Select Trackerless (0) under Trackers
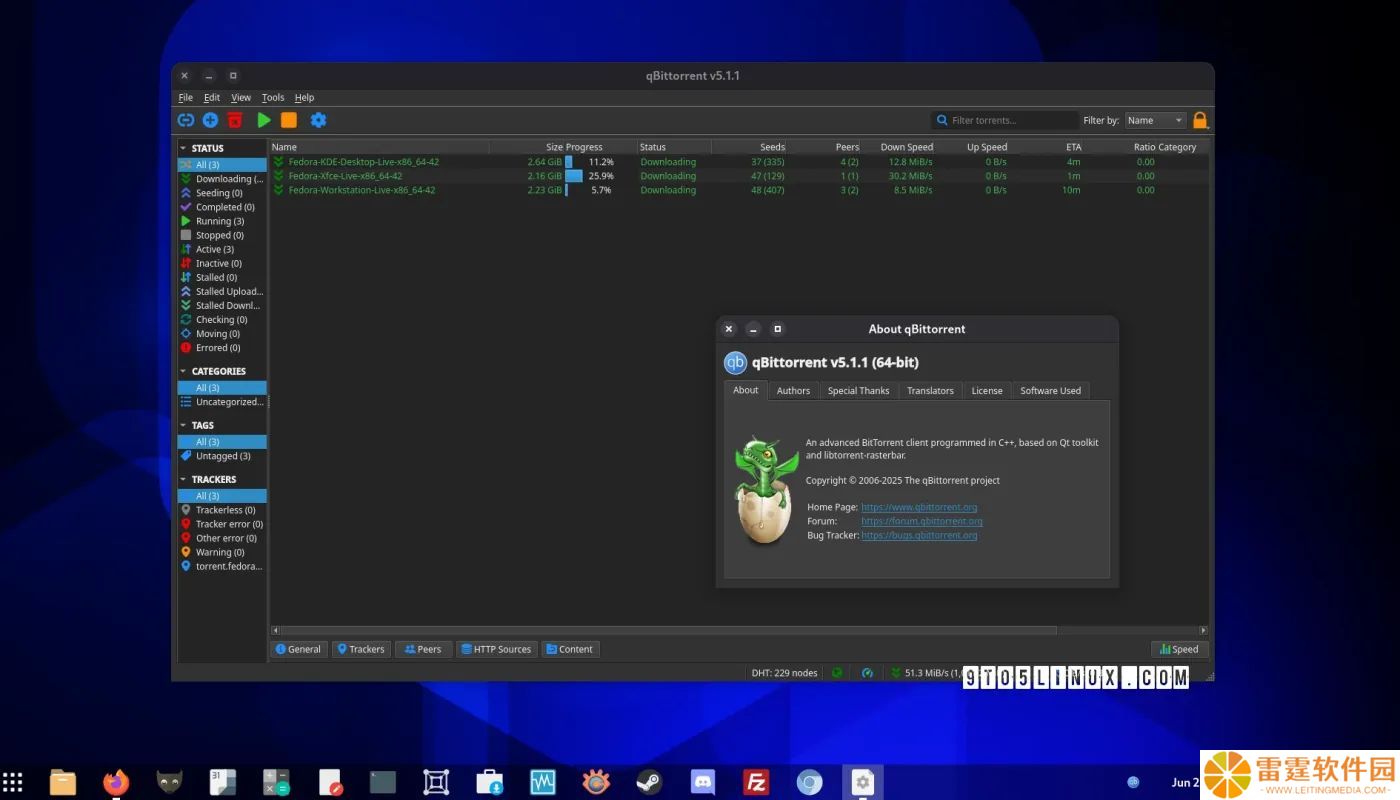 222,510
